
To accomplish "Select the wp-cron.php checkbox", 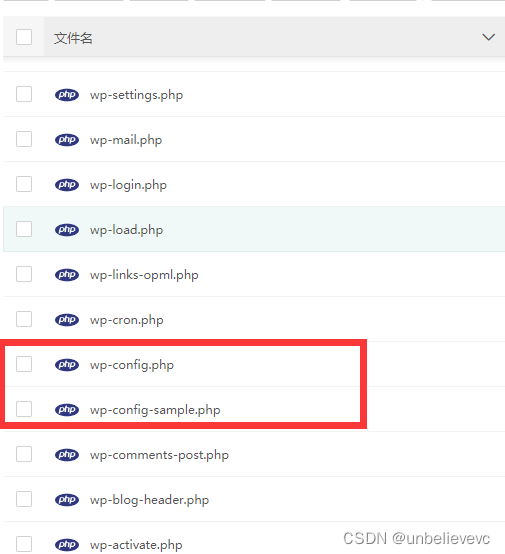I will [x=24, y=319].
